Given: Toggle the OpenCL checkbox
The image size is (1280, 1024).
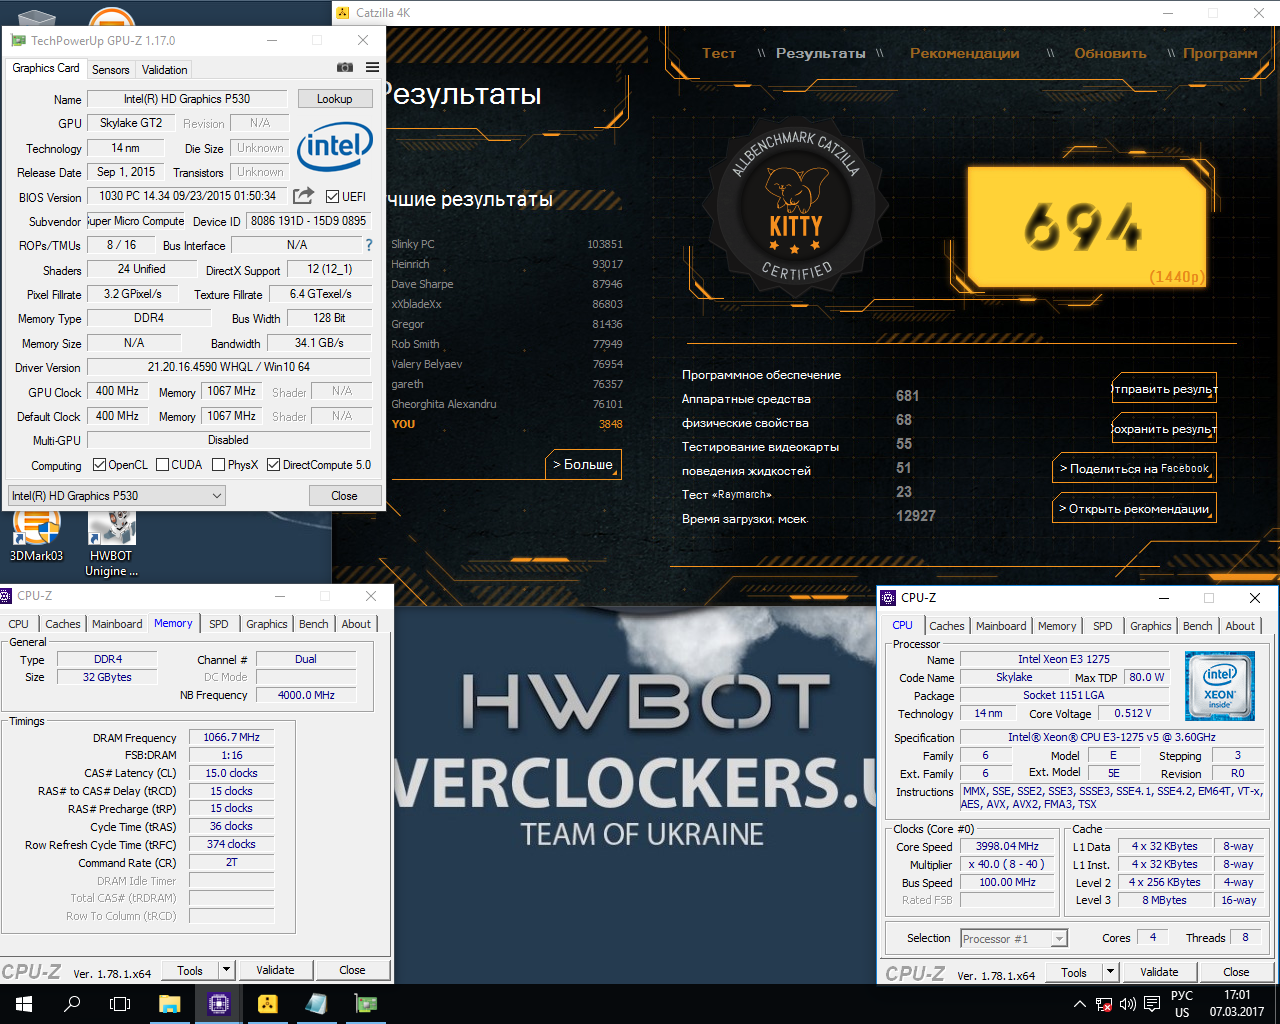Looking at the screenshot, I should (x=99, y=465).
